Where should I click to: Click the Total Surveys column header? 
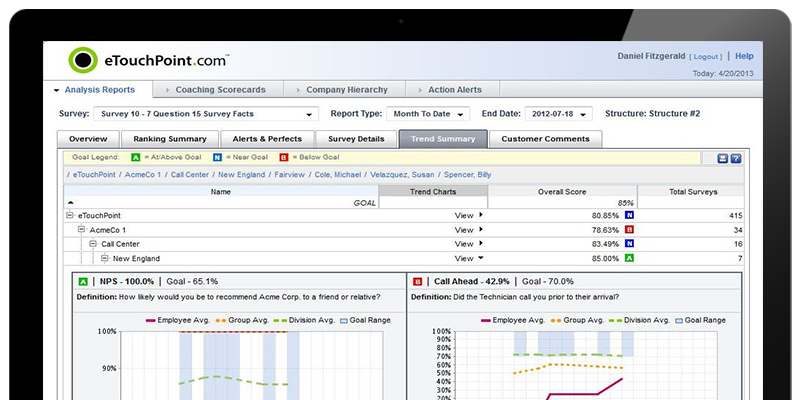point(693,192)
